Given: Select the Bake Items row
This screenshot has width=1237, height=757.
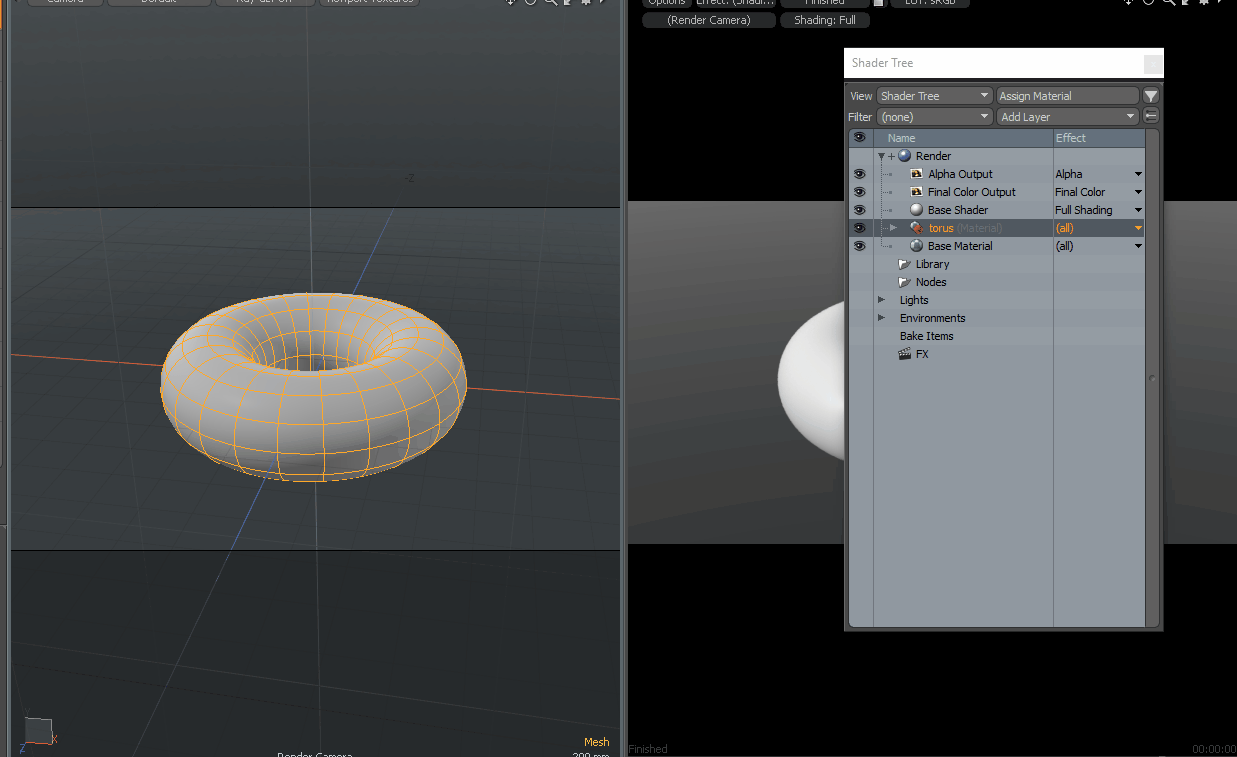Looking at the screenshot, I should [996, 336].
